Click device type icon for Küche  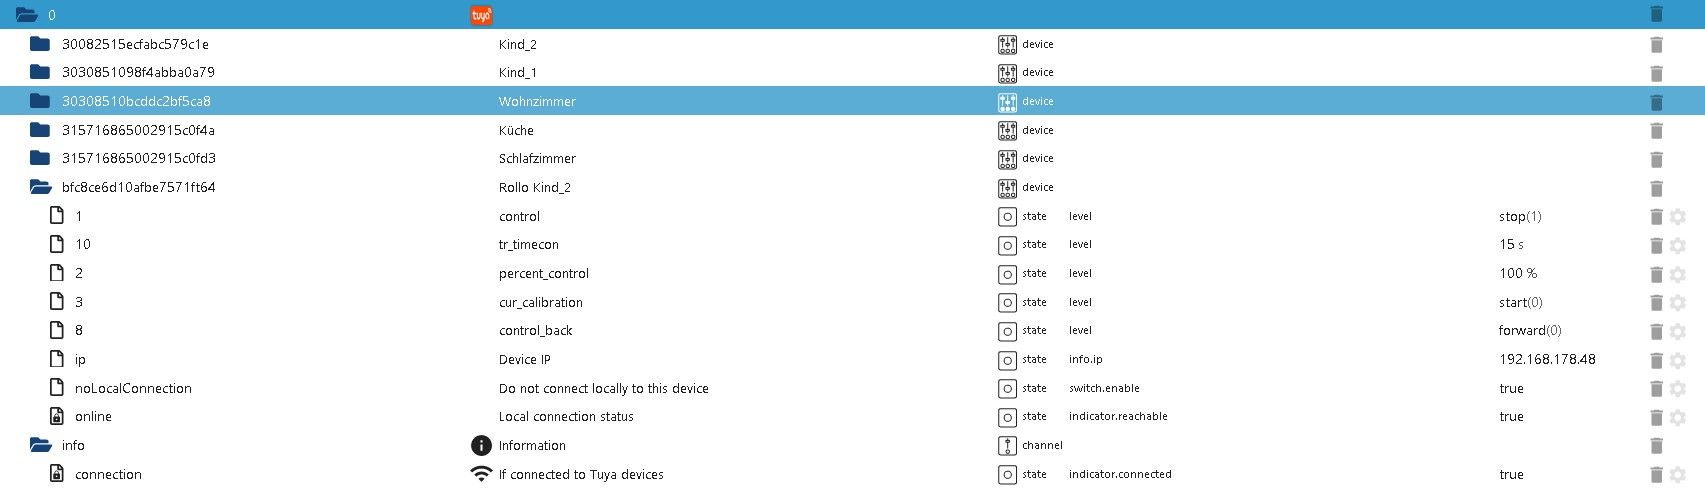1007,131
